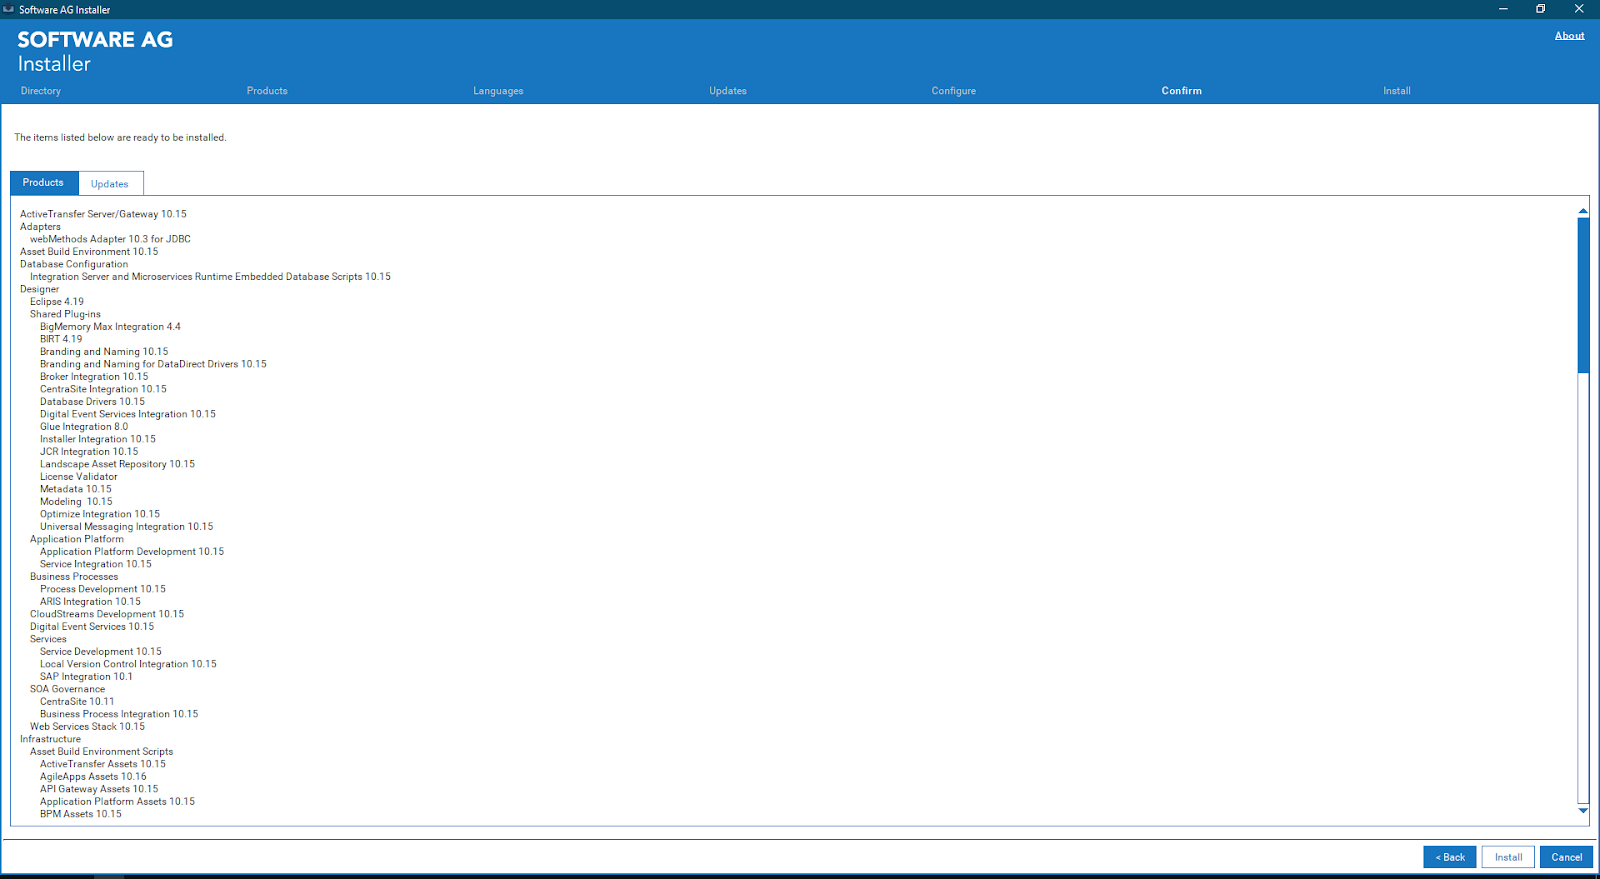Select the Designer entry

(39, 289)
